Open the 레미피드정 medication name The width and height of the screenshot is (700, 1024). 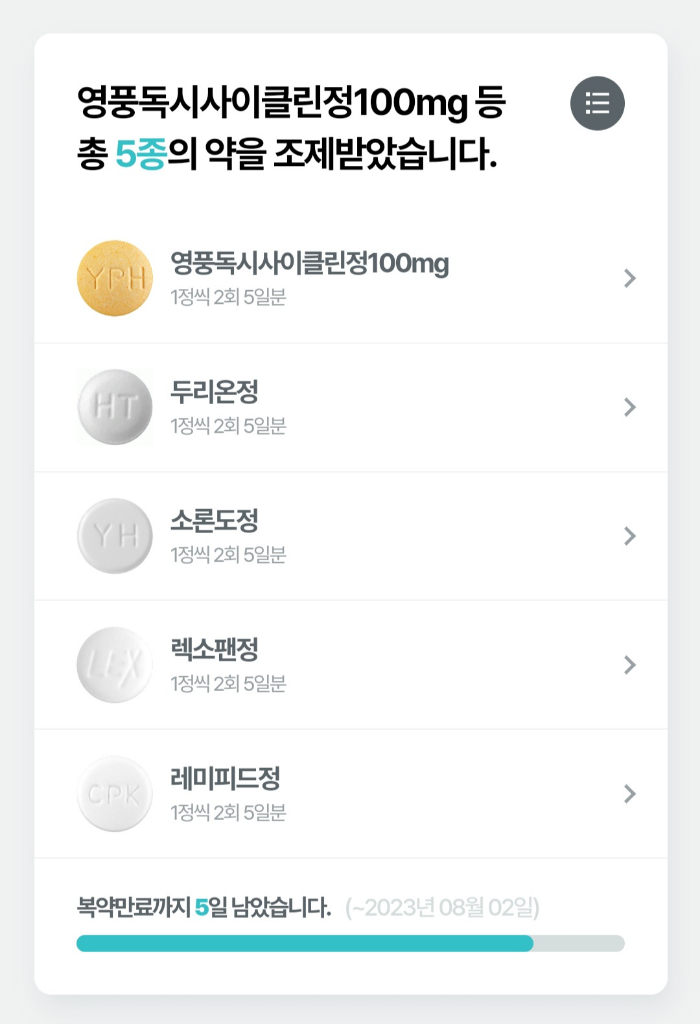point(225,779)
